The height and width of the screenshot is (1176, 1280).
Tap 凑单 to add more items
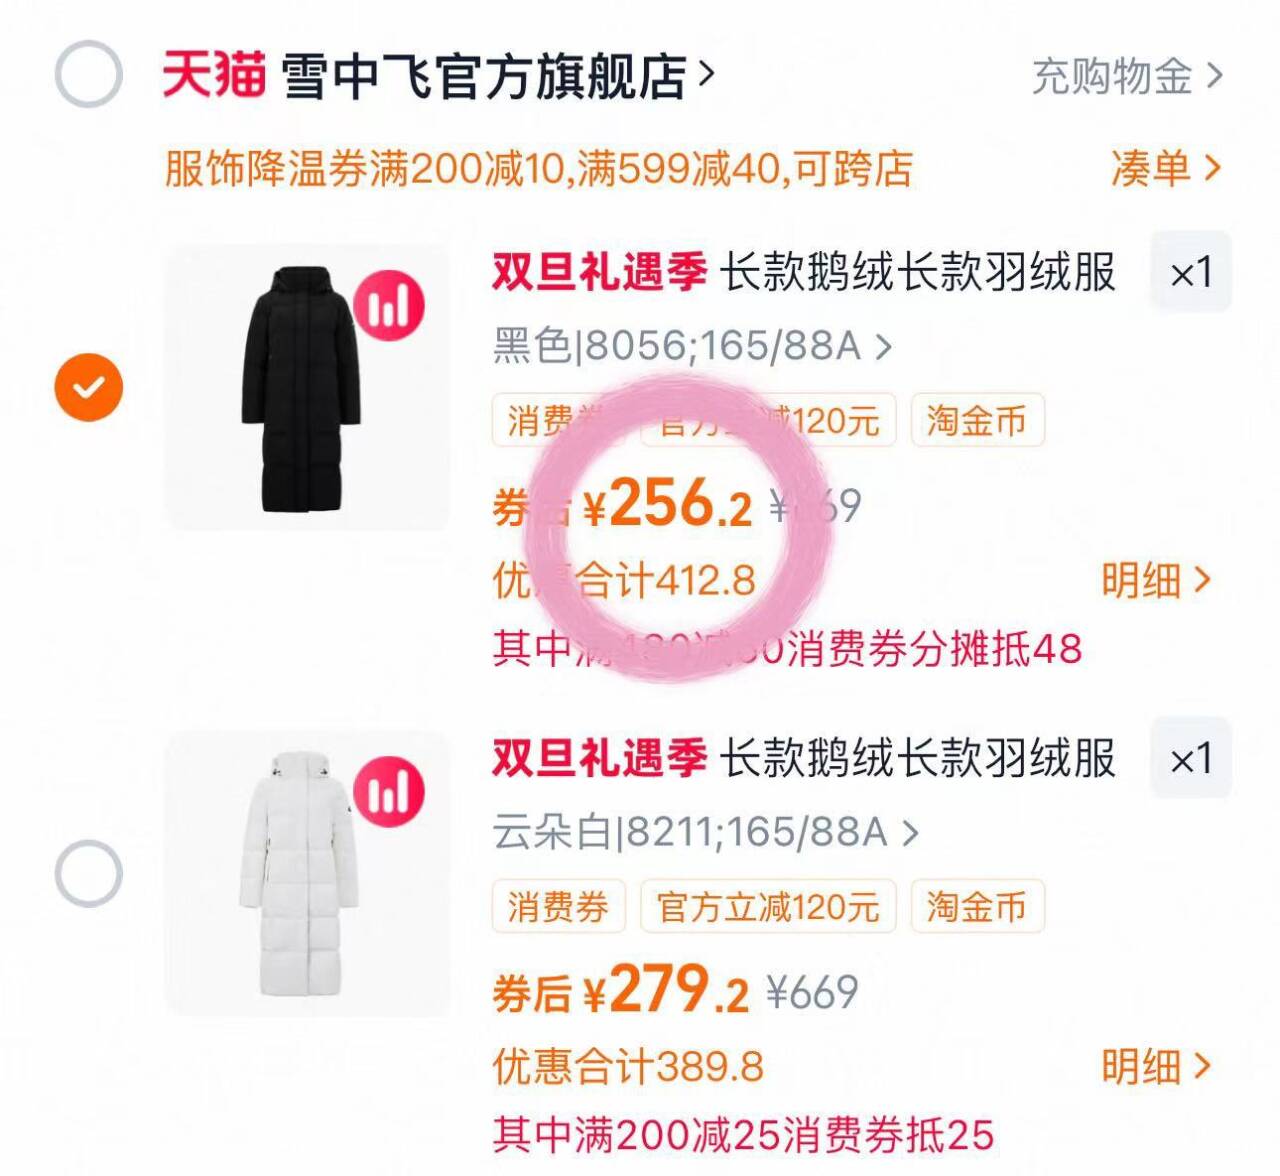coord(1166,168)
